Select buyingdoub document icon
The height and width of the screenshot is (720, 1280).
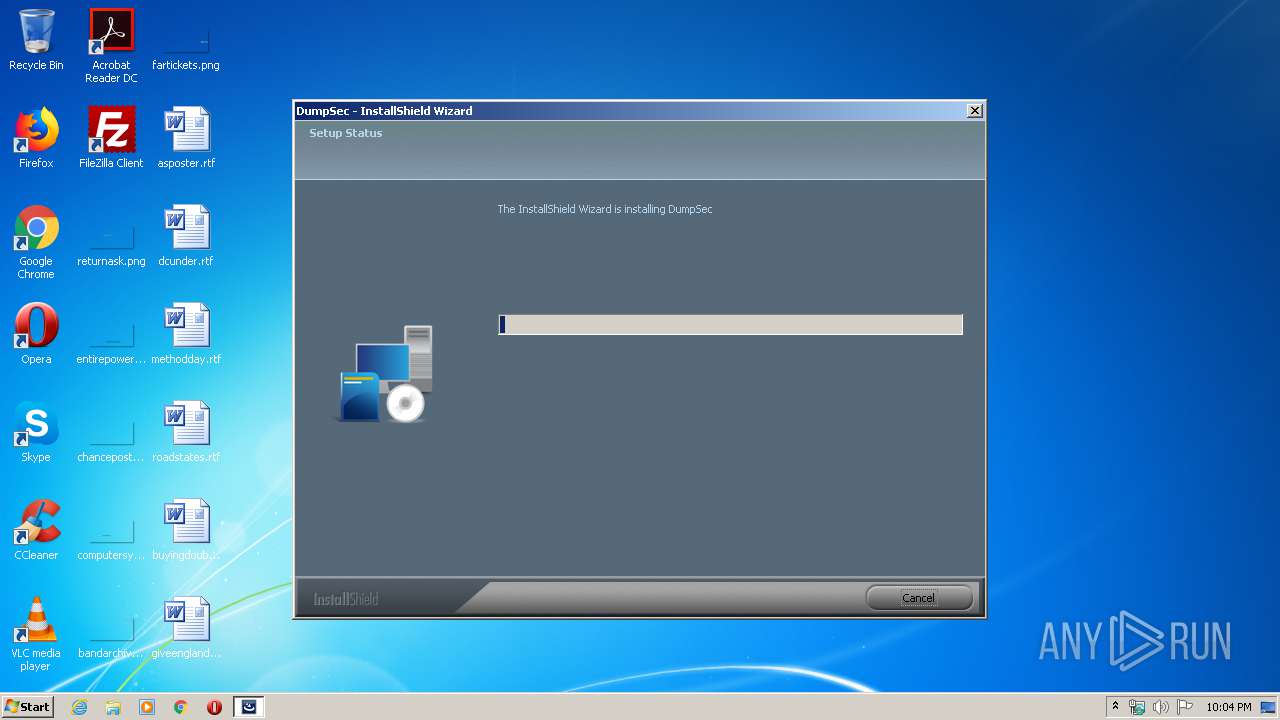(186, 531)
